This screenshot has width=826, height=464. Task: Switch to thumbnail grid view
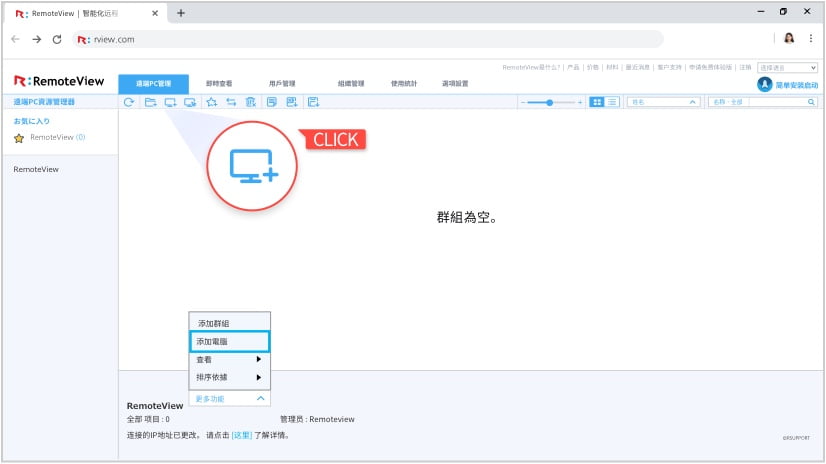596,102
